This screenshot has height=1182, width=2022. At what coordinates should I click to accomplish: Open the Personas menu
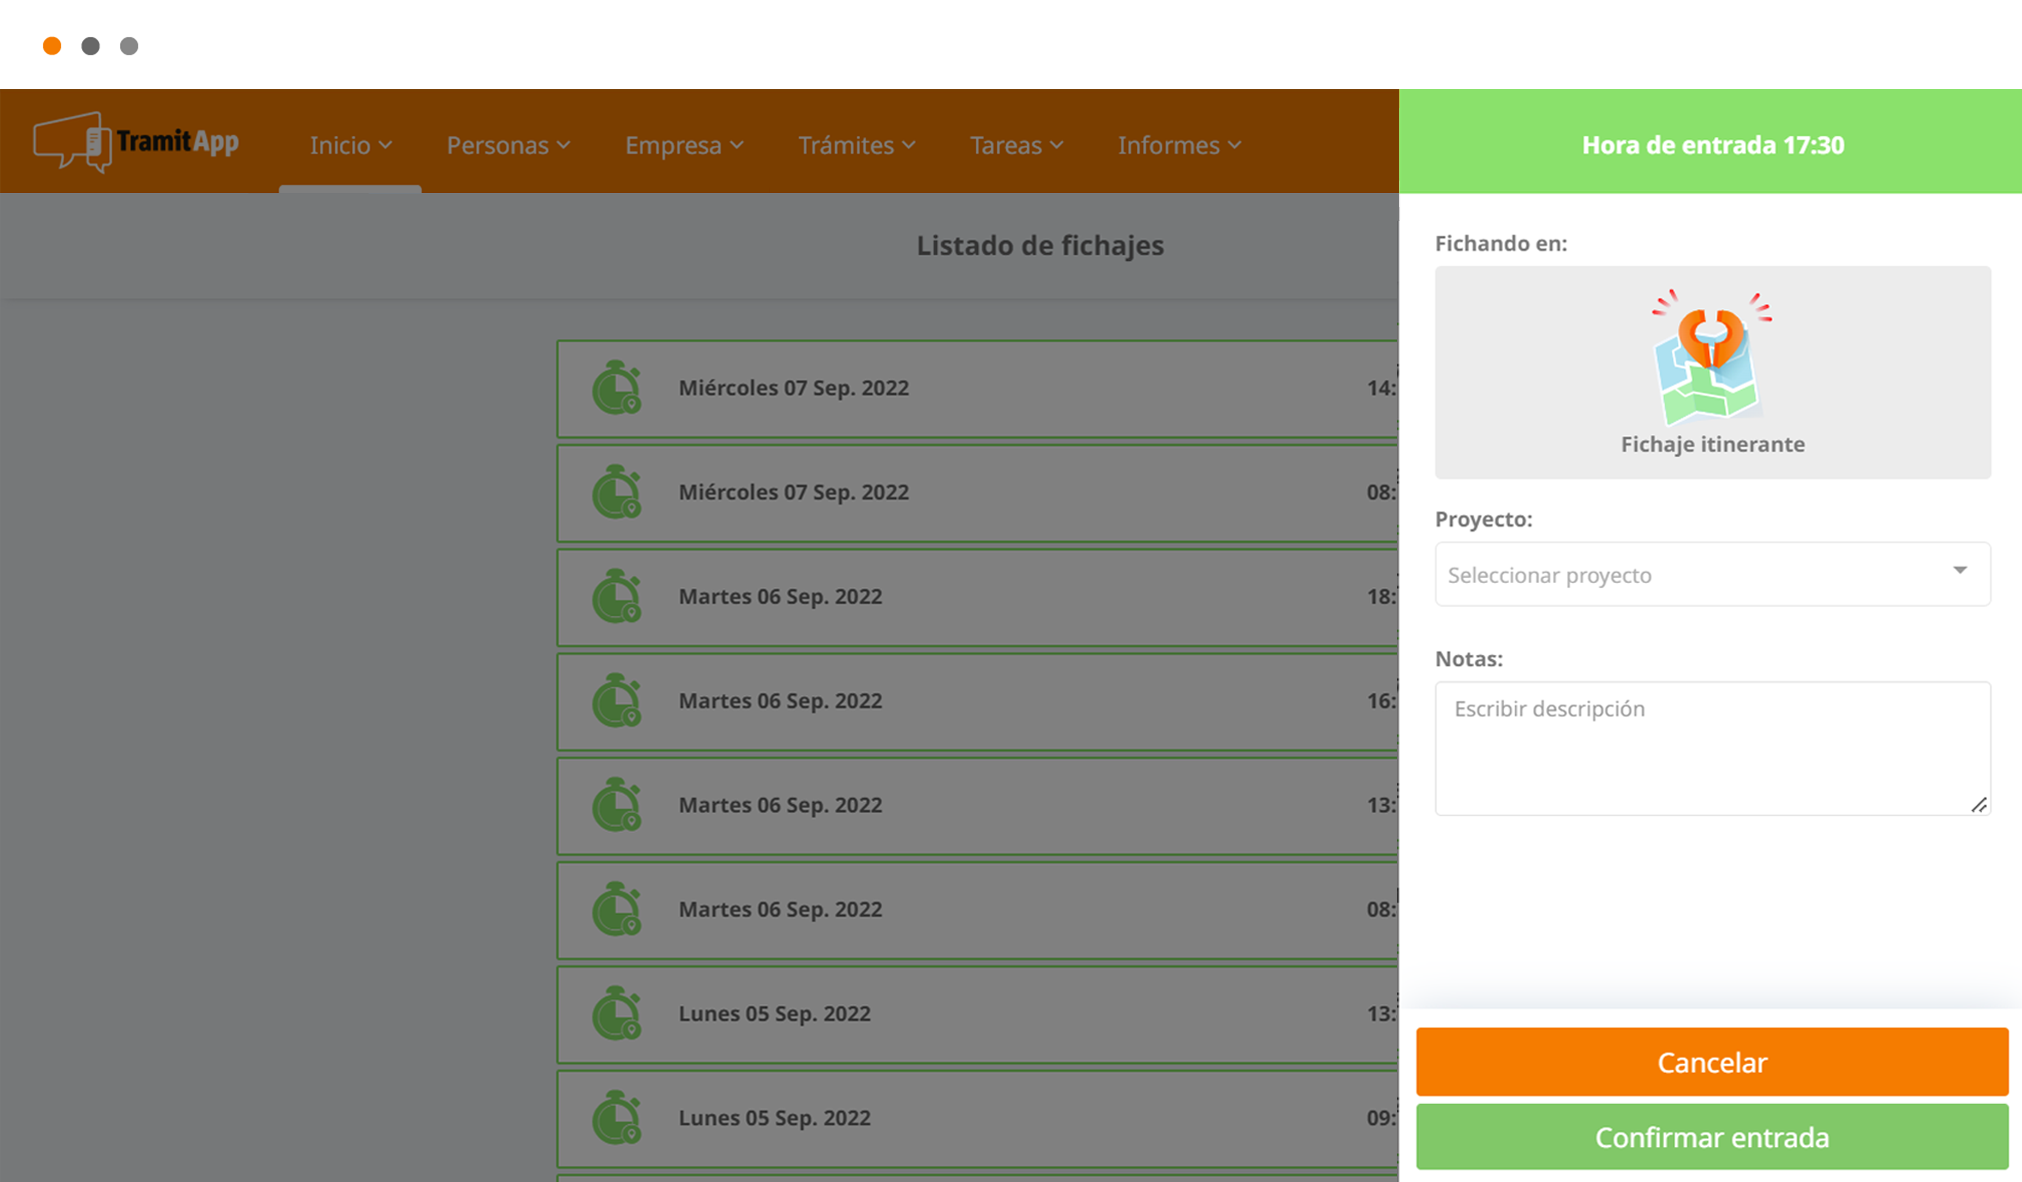pyautogui.click(x=508, y=145)
